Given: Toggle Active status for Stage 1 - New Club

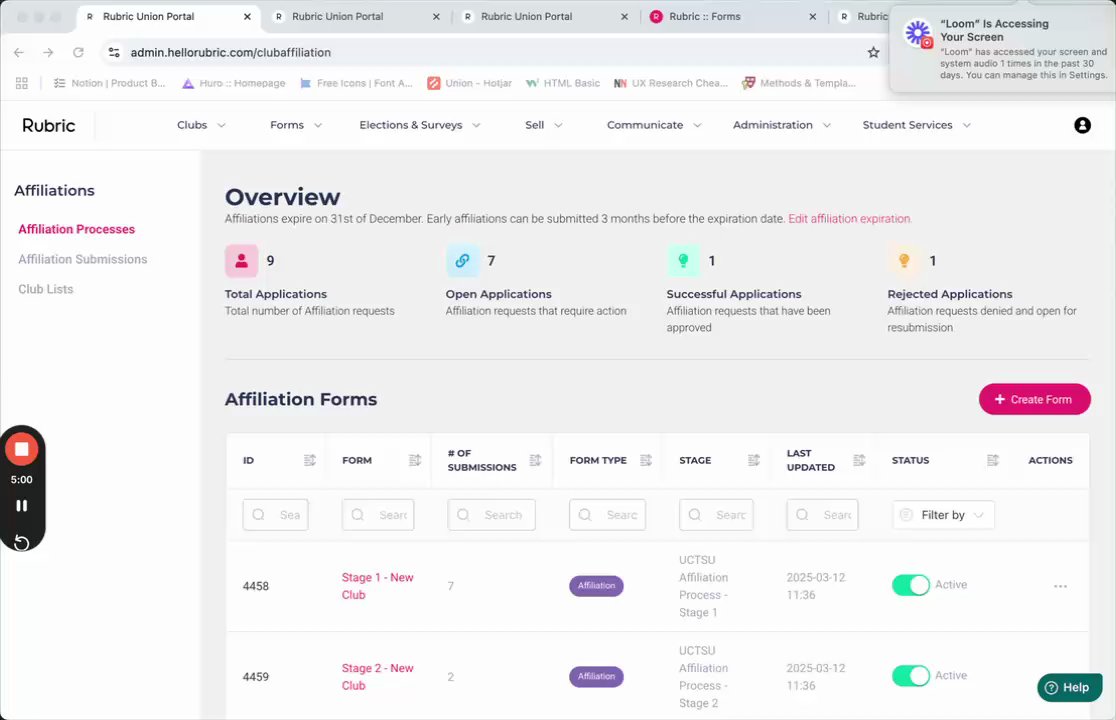Looking at the screenshot, I should 910,585.
